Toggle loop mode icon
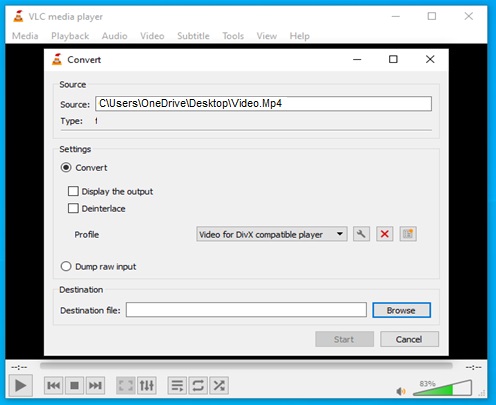The height and width of the screenshot is (405, 496). 198,386
